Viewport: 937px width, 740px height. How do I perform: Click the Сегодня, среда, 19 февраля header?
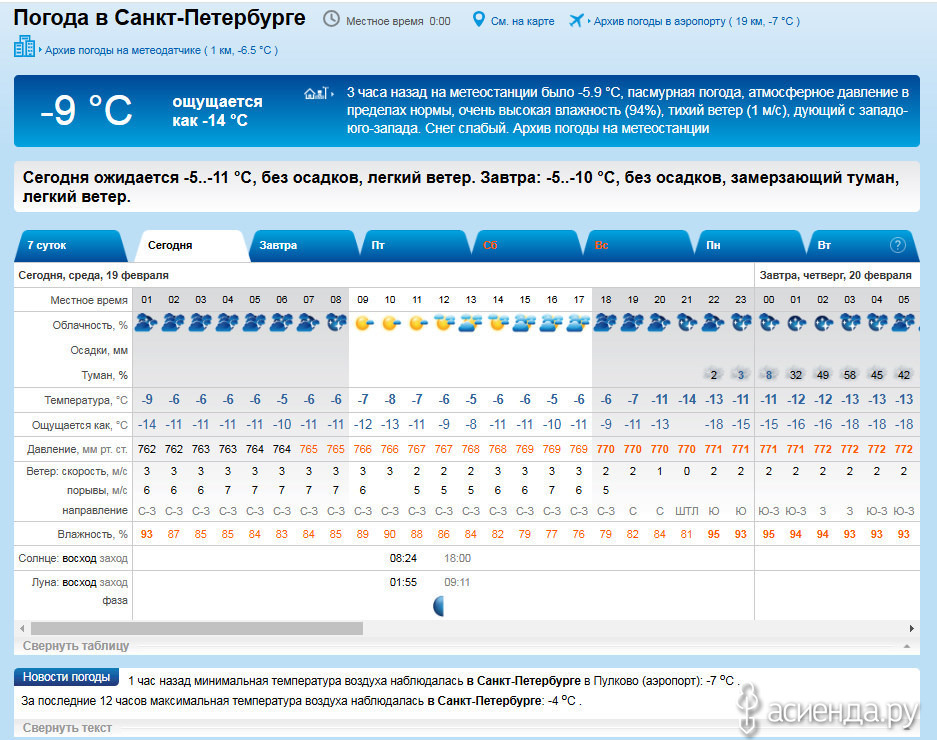[93, 276]
